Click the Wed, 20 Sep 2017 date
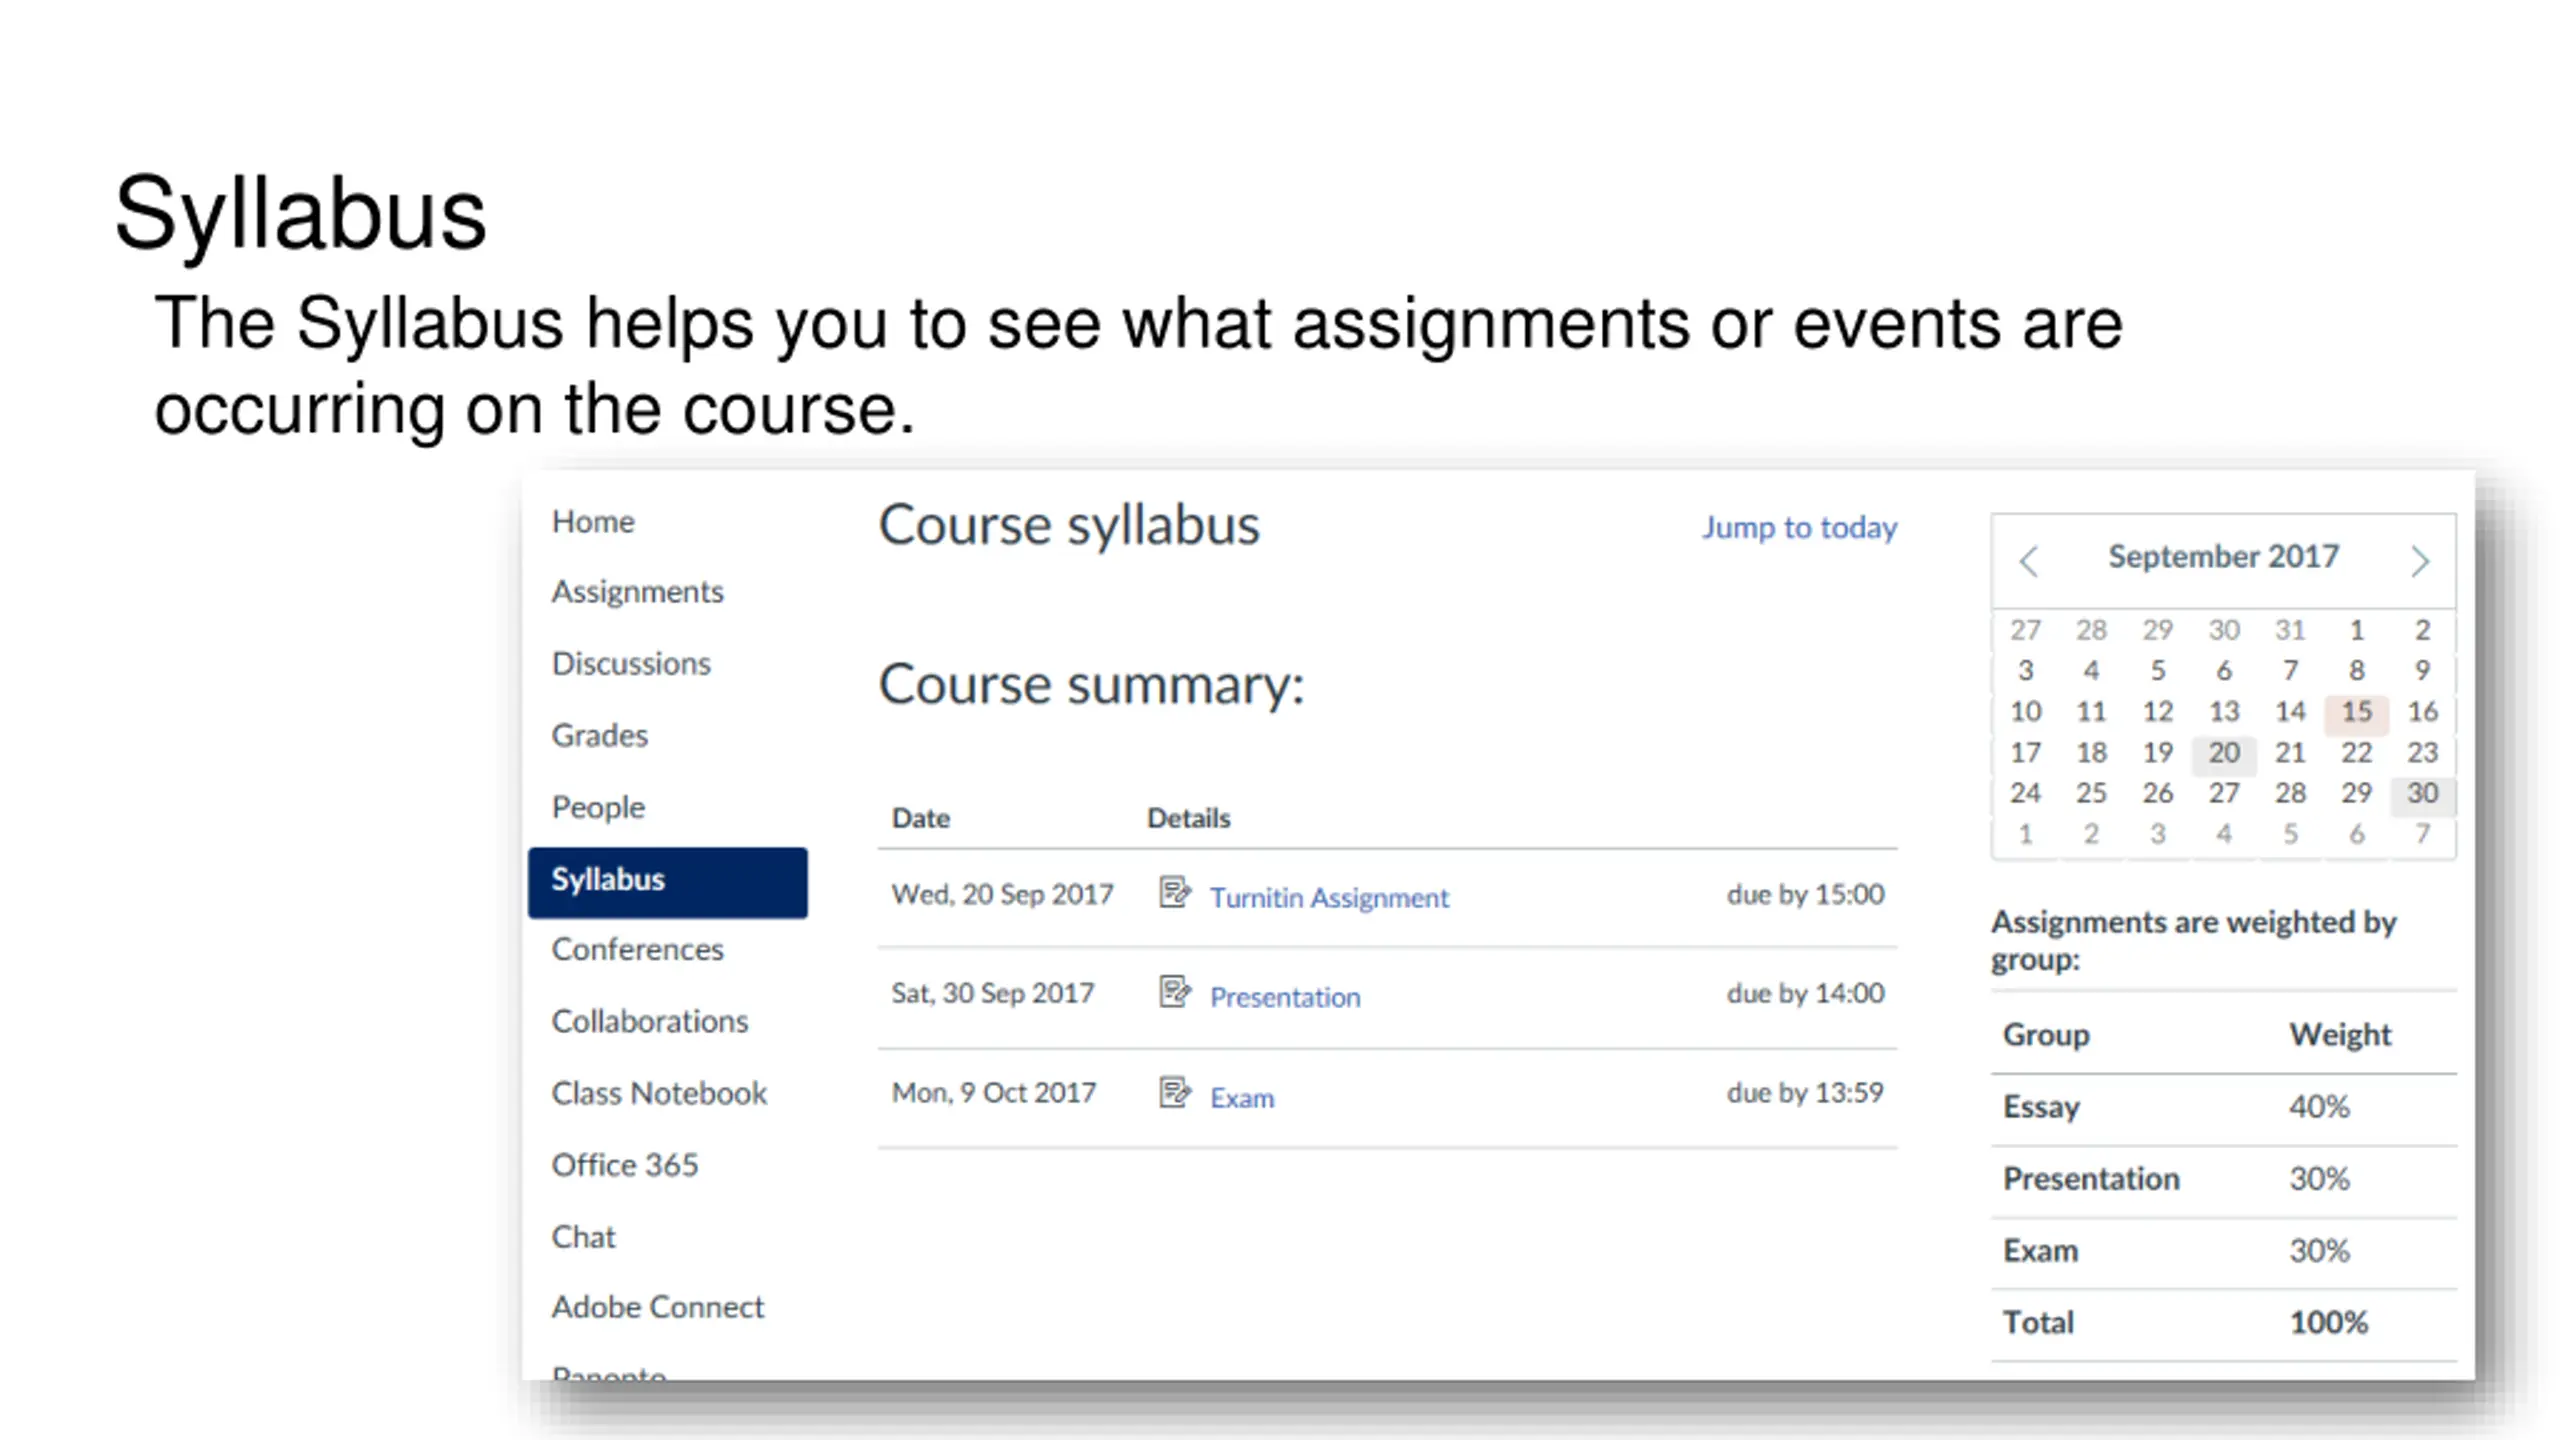This screenshot has height=1440, width=2560. click(x=1002, y=894)
